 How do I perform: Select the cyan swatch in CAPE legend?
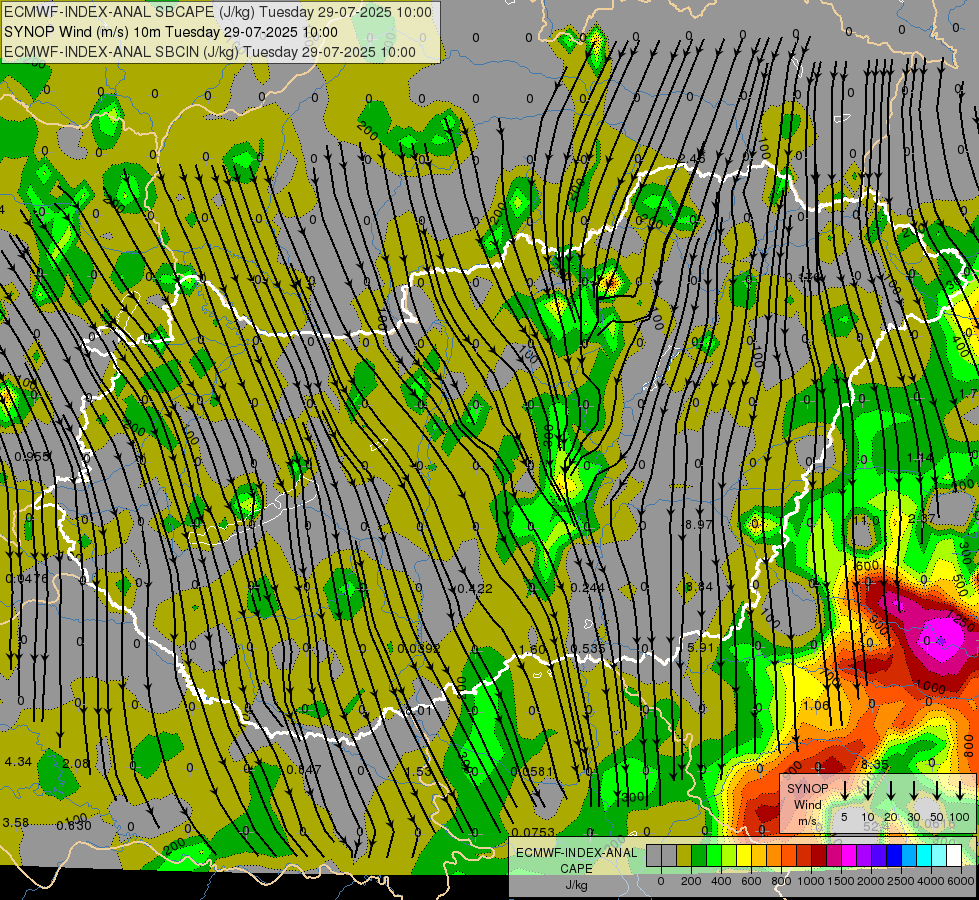[923, 856]
